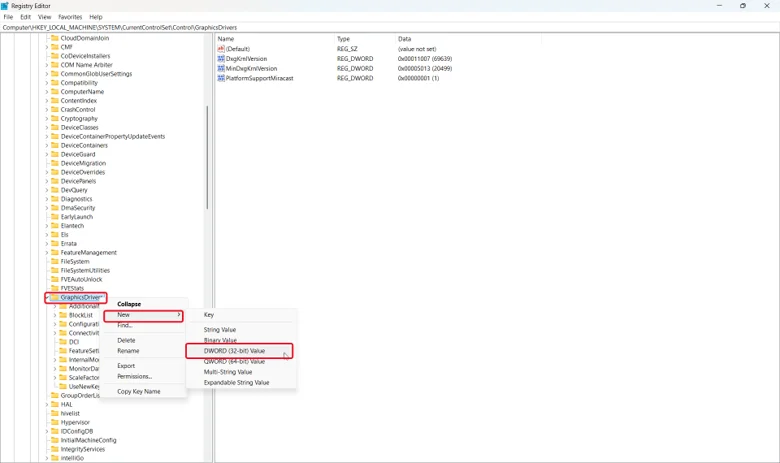This screenshot has width=780, height=463.
Task: Open the Favorites menu
Action: tap(70, 17)
